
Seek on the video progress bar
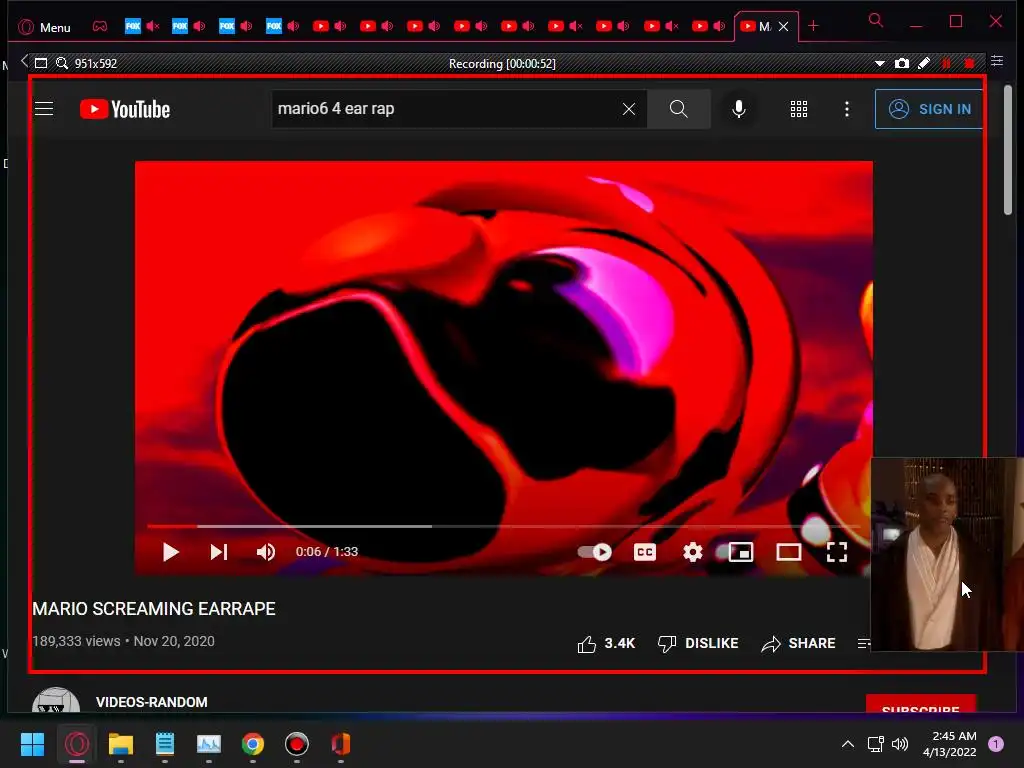point(503,526)
